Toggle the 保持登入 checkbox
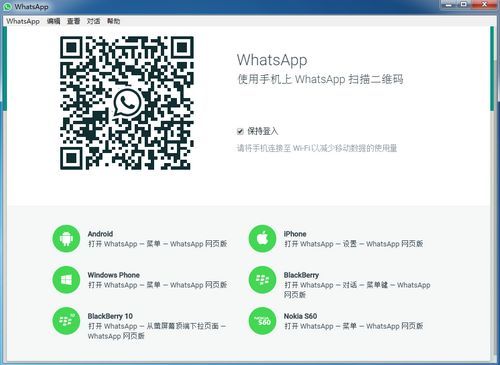This screenshot has height=365, width=500. click(x=240, y=131)
